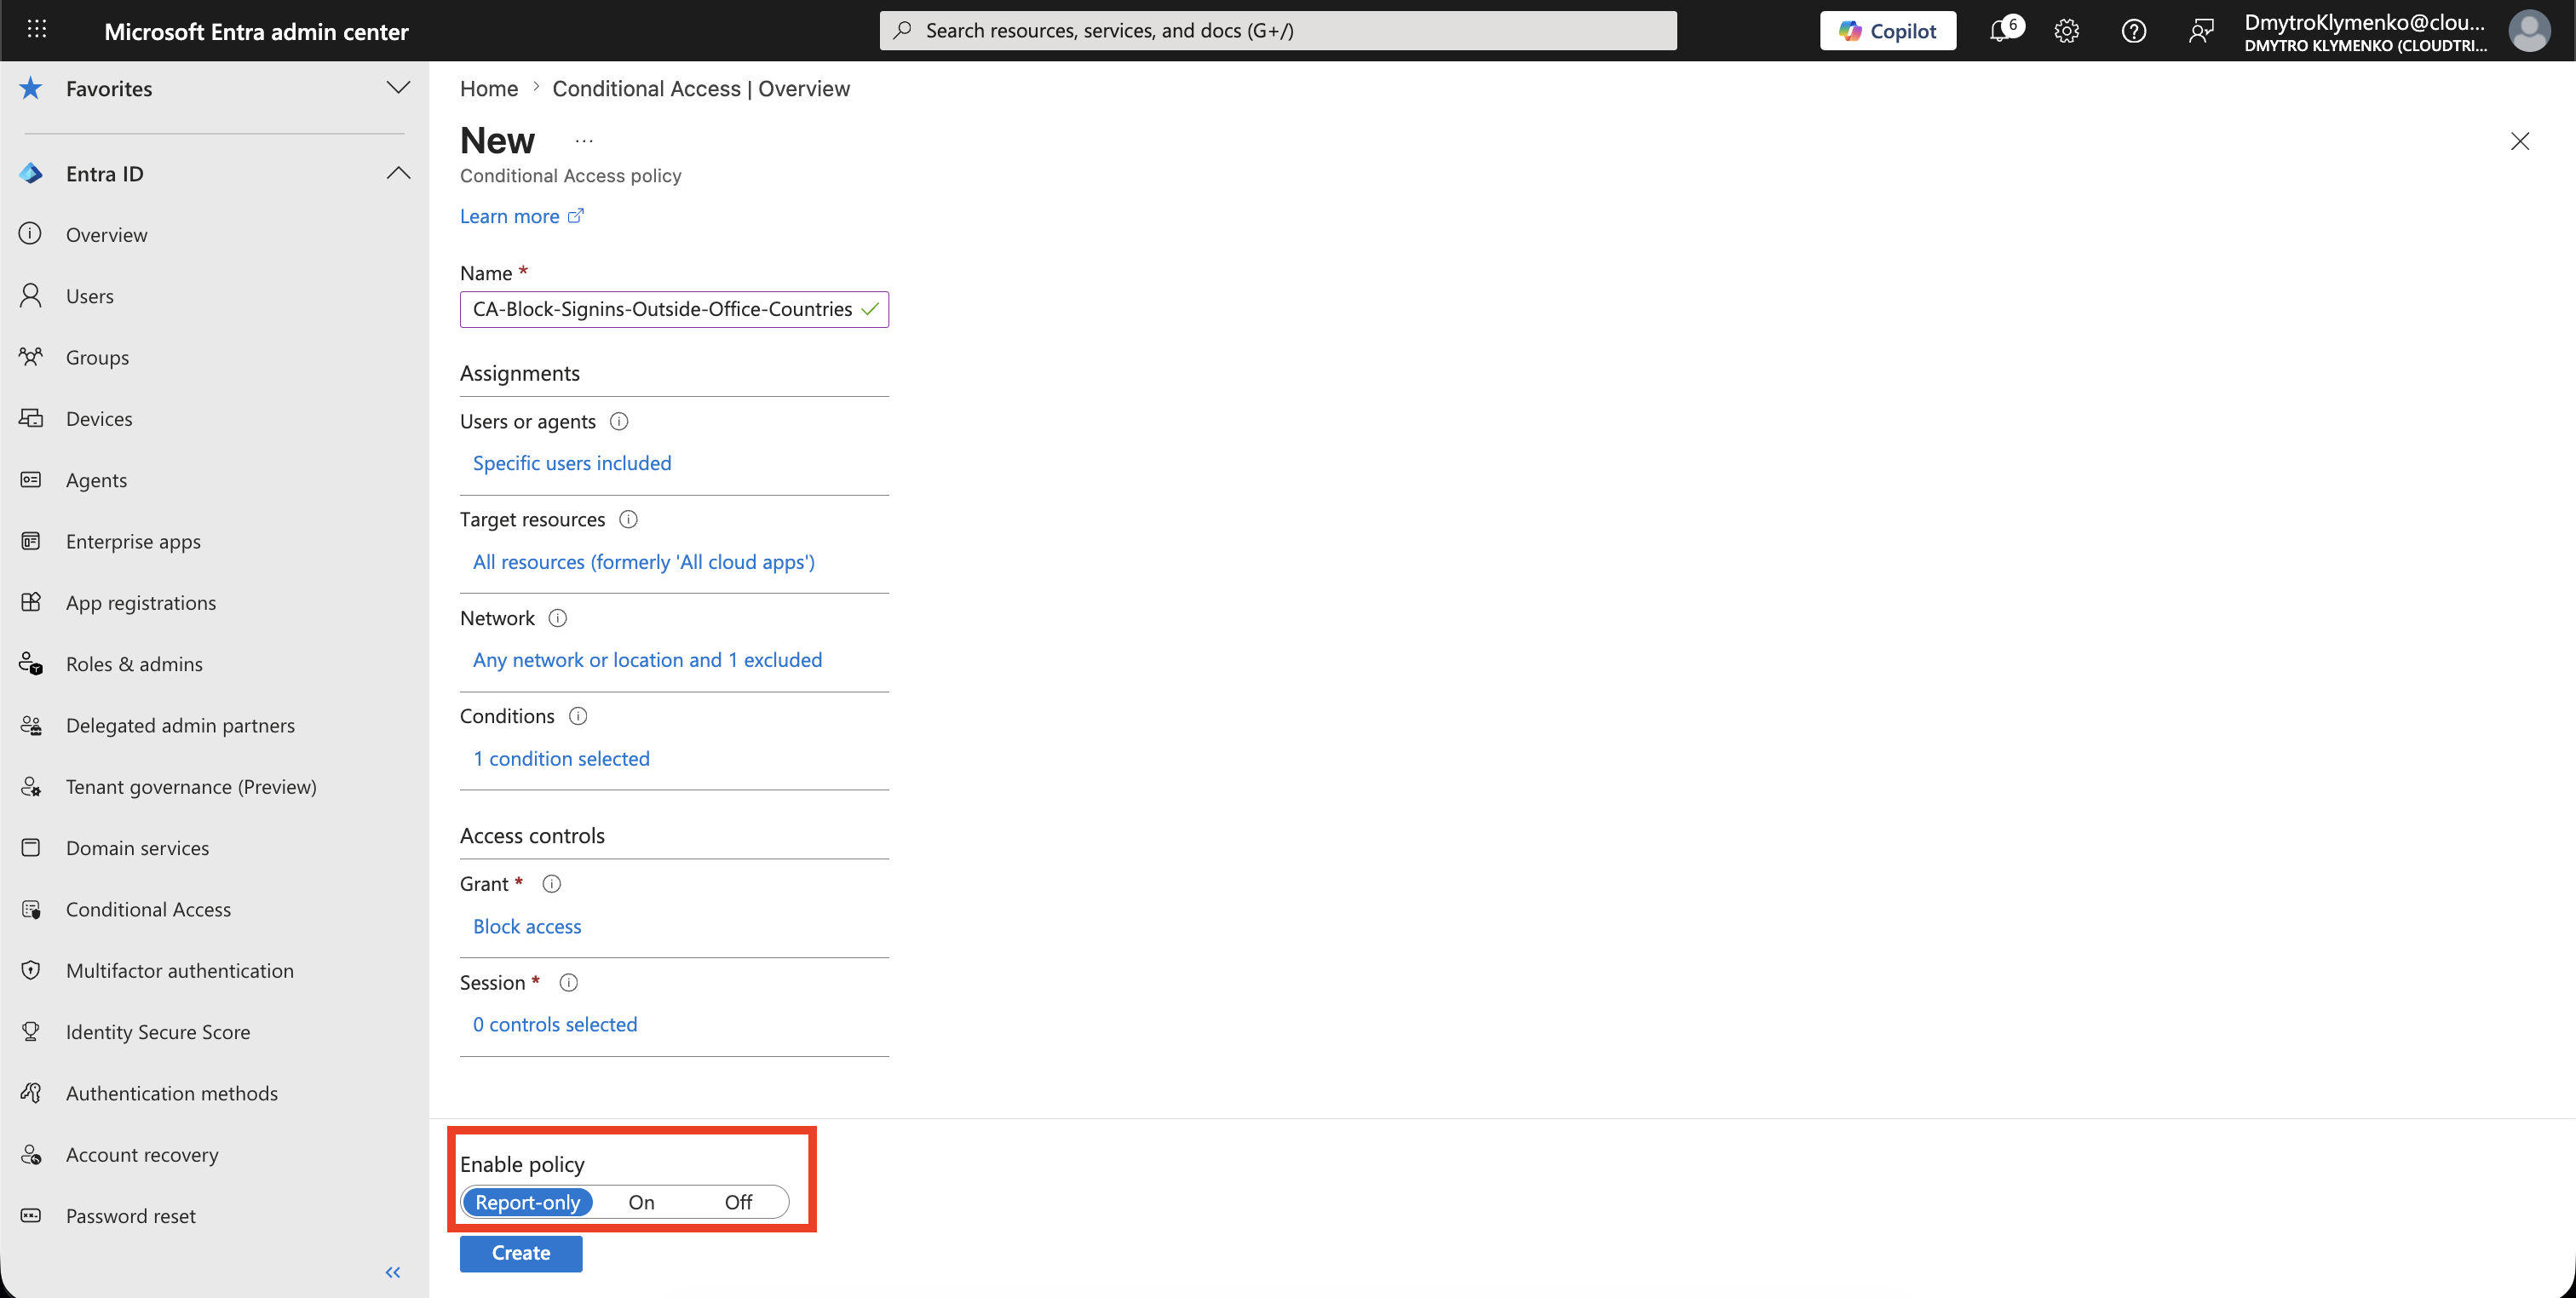The width and height of the screenshot is (2576, 1298).
Task: Click the Favorites star icon
Action: click(31, 88)
